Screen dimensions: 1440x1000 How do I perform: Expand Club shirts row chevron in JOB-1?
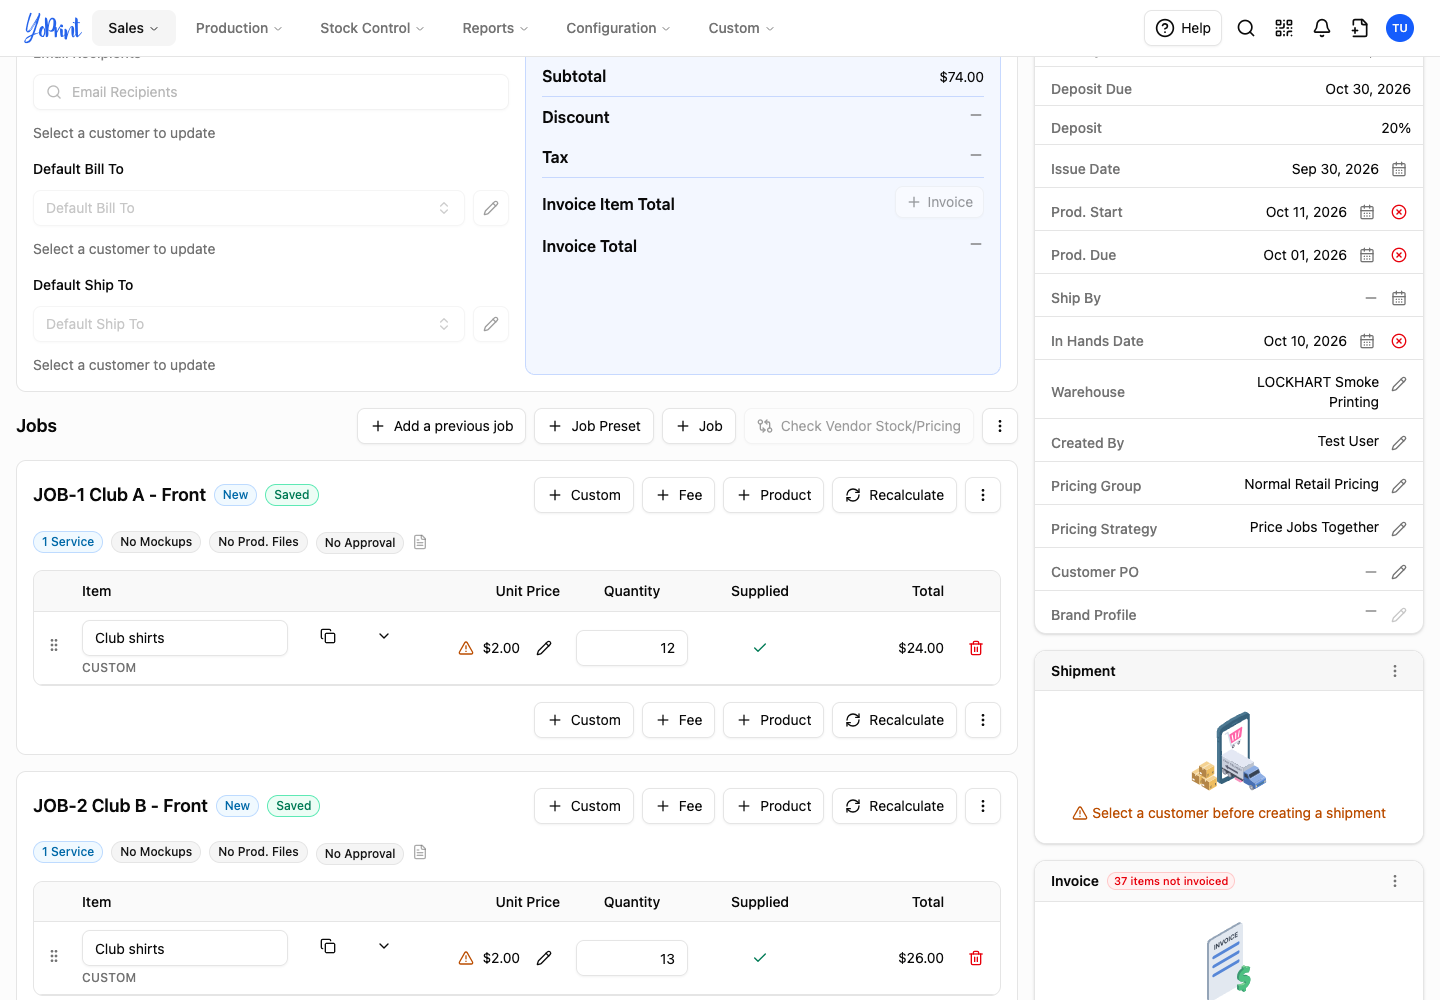coord(384,636)
